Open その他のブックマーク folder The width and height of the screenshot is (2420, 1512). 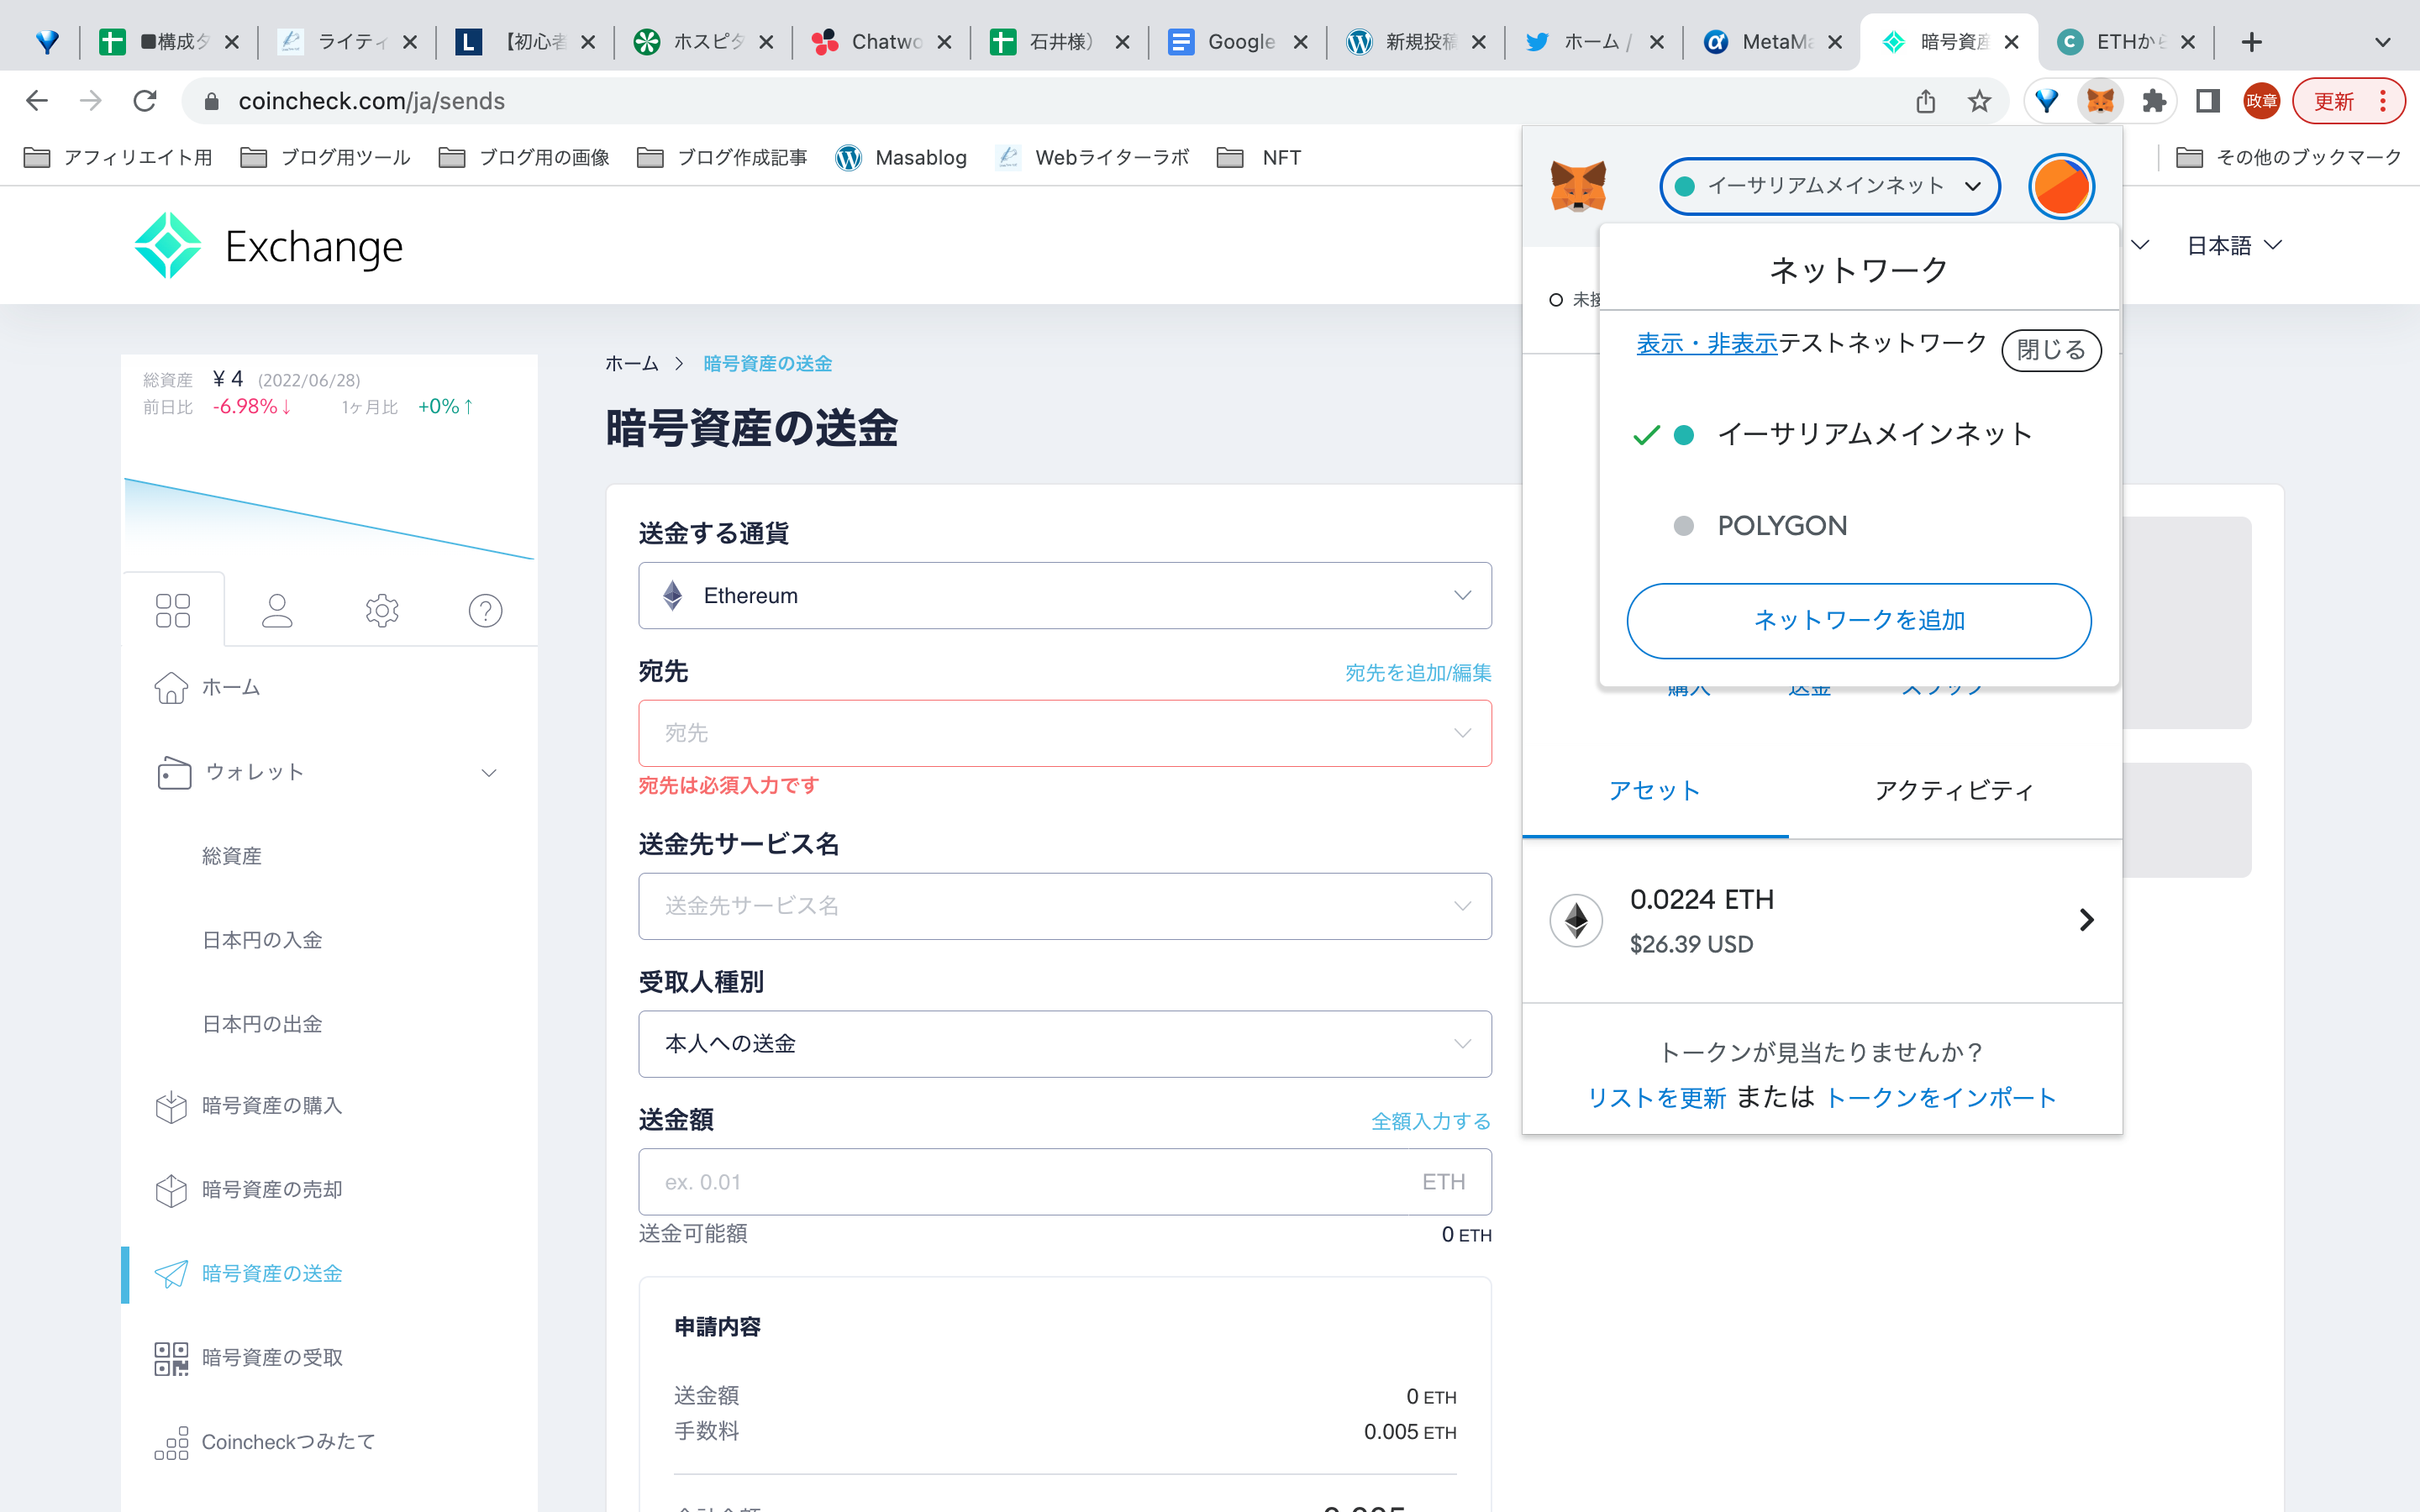[x=2288, y=157]
